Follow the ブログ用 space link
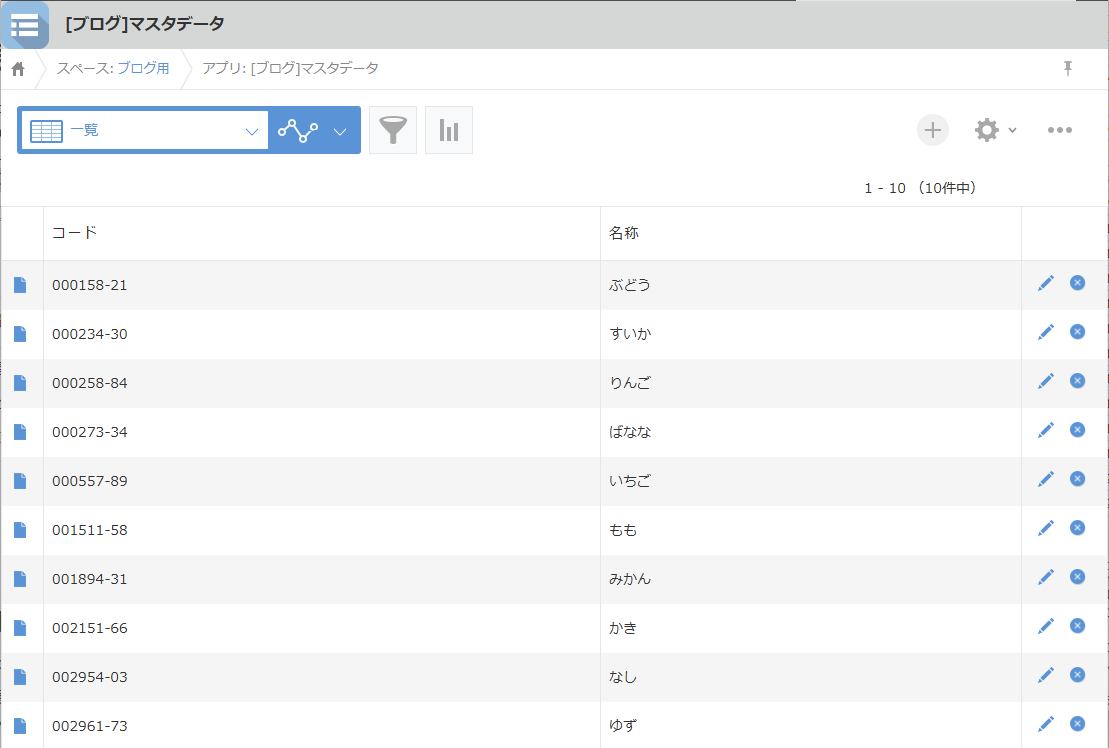This screenshot has width=1109, height=748. pyautogui.click(x=143, y=68)
